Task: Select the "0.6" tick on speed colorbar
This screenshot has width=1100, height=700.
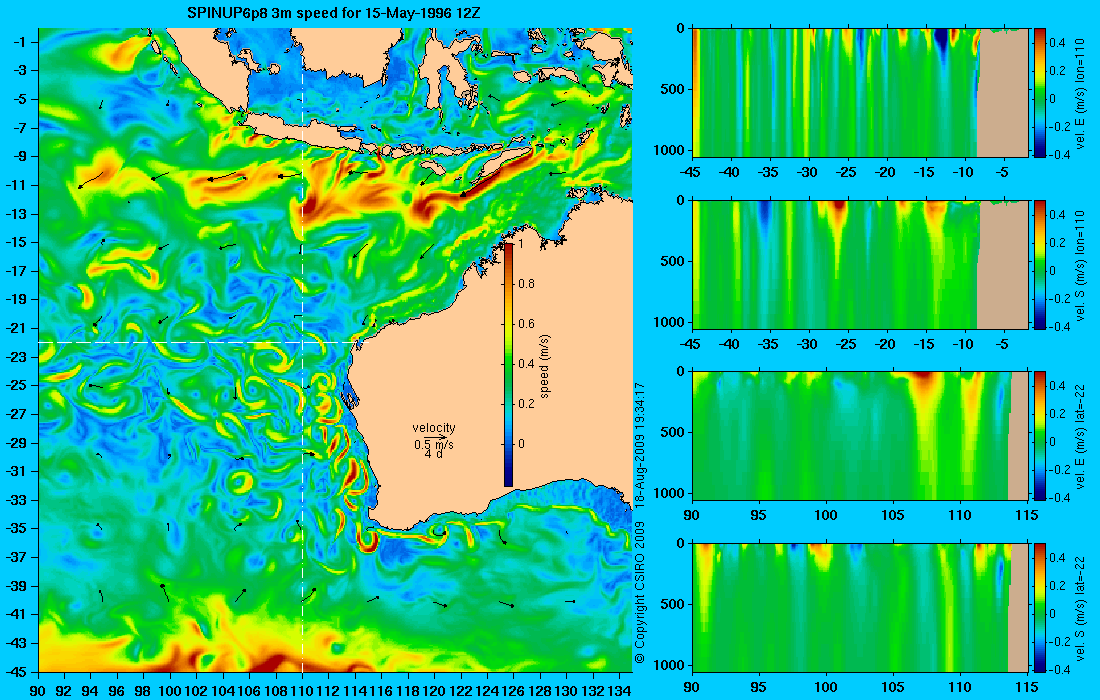Action: pyautogui.click(x=526, y=323)
